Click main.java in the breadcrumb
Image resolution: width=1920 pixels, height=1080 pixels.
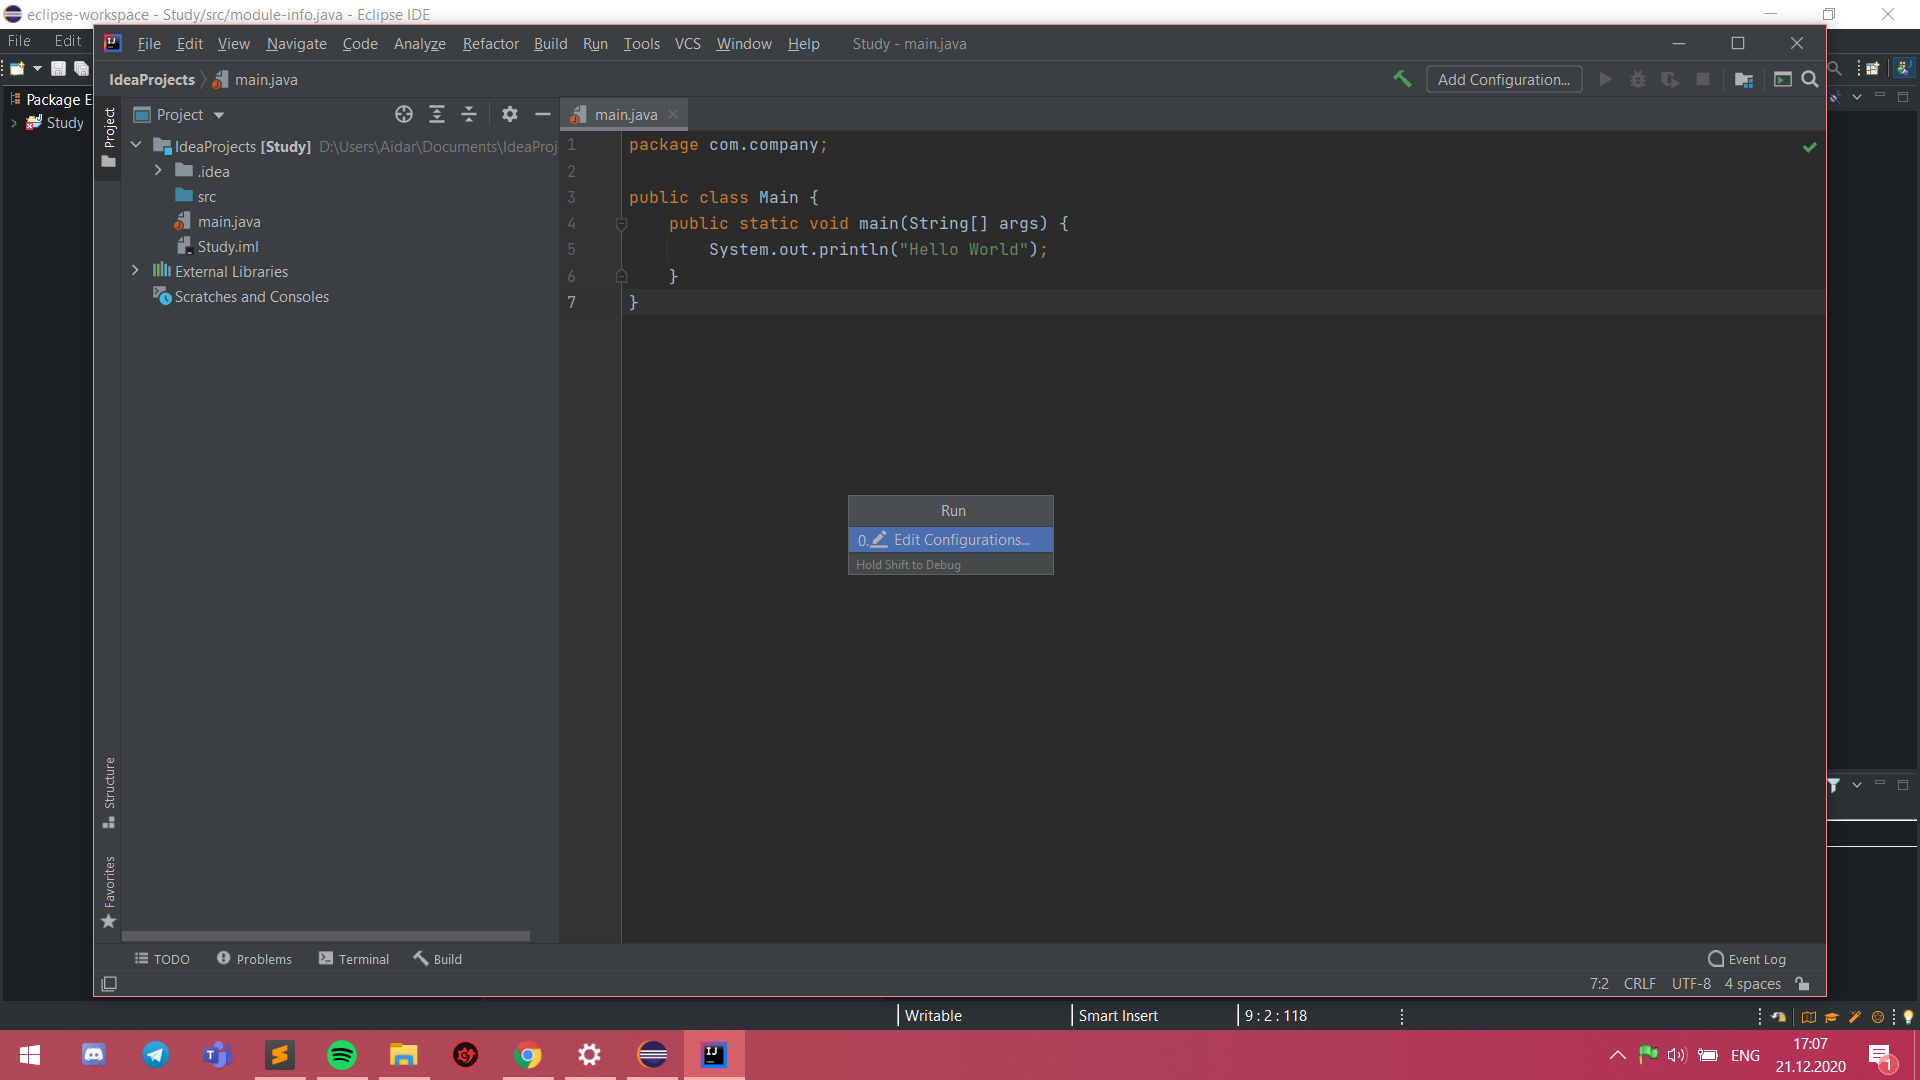click(x=256, y=80)
